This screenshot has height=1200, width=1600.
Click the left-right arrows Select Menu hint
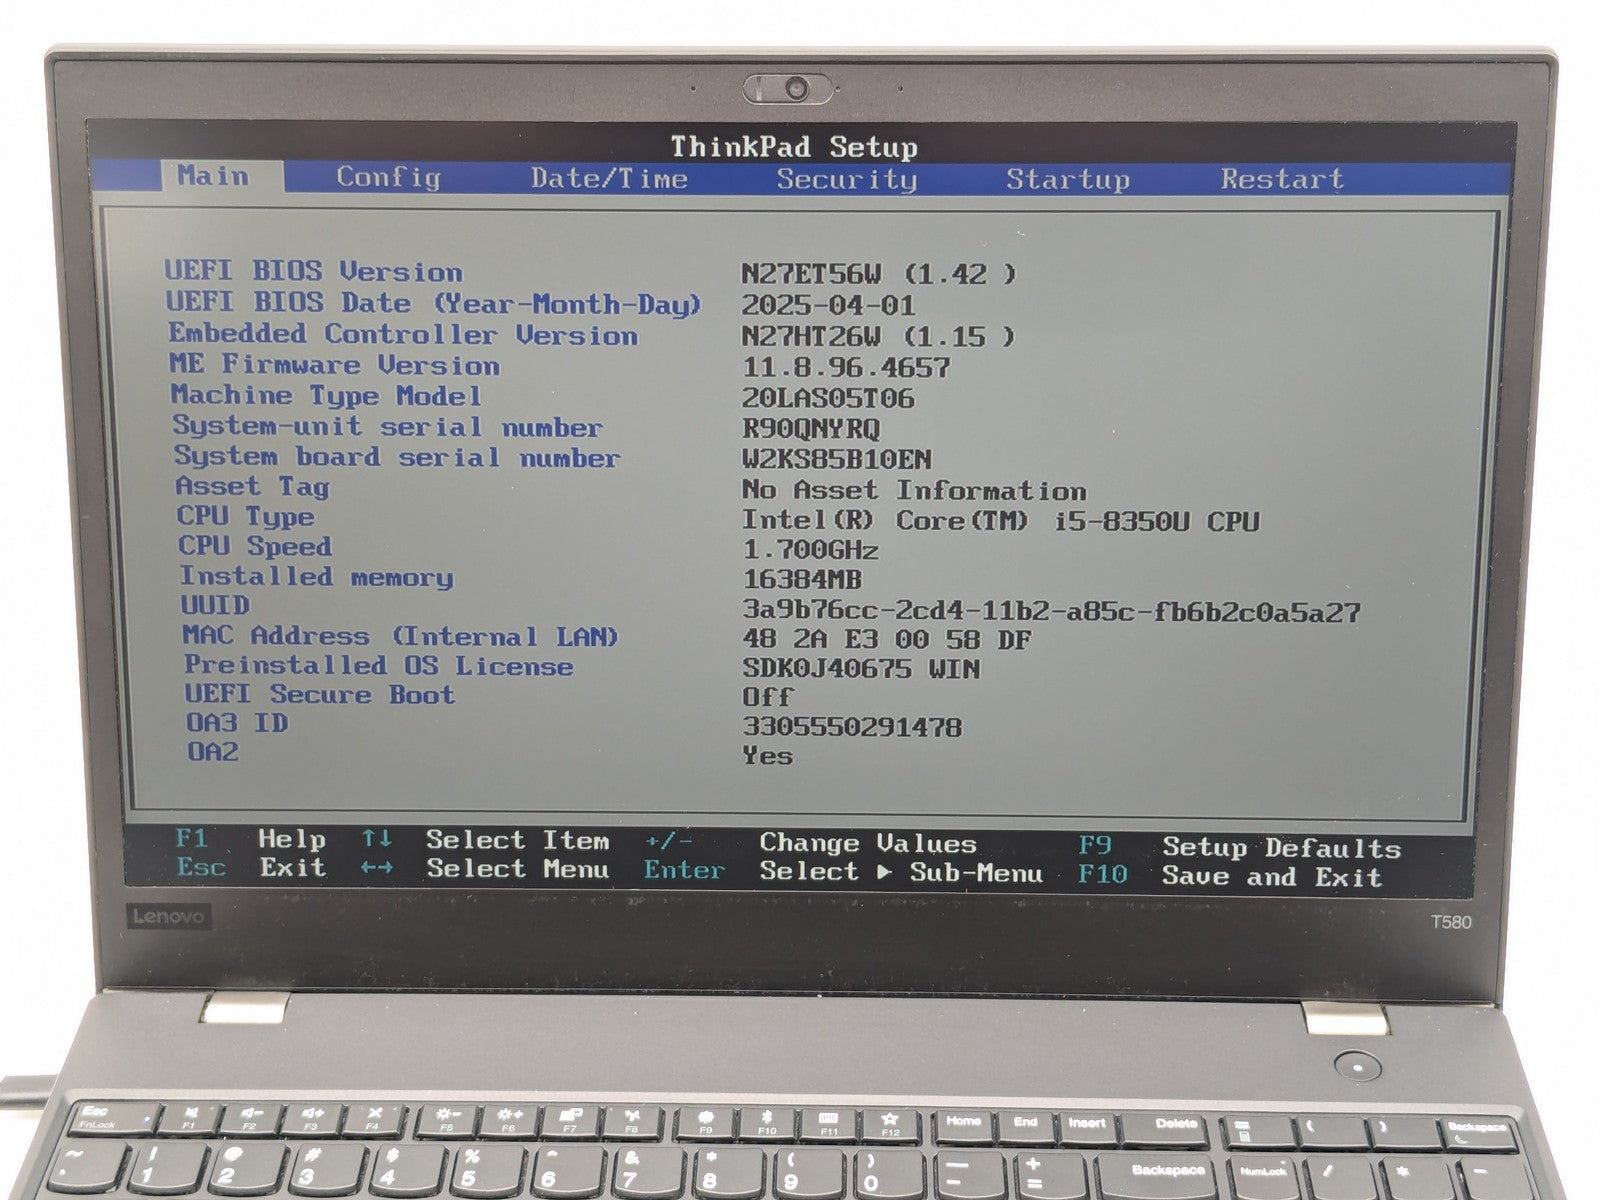coord(485,869)
